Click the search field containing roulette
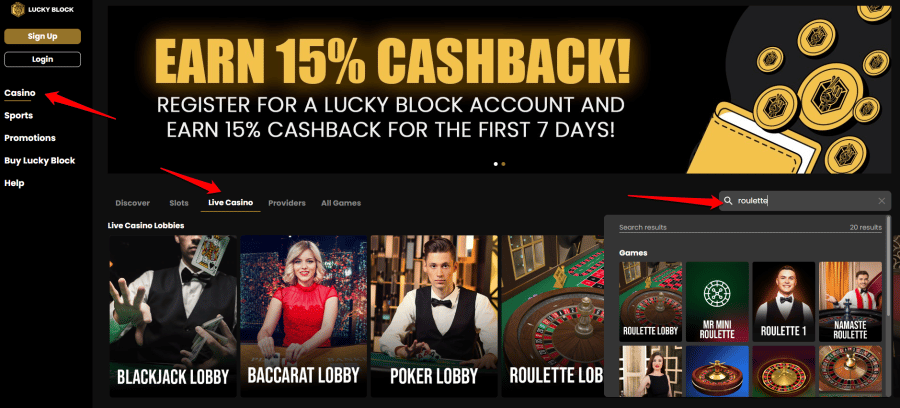This screenshot has height=408, width=900. click(x=805, y=201)
